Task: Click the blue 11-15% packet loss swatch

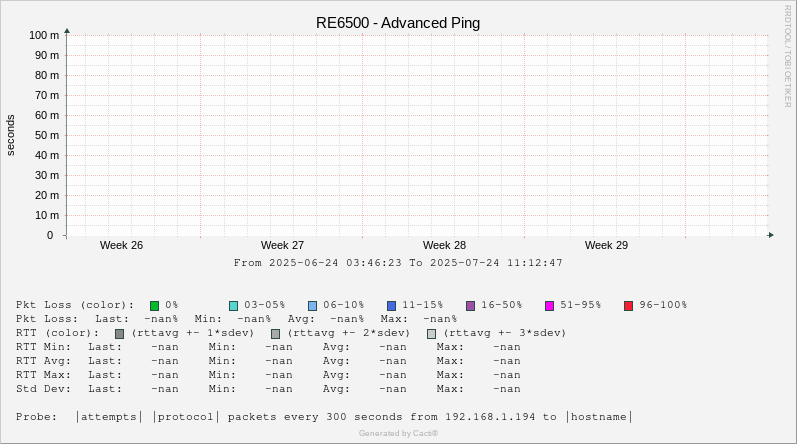Action: pyautogui.click(x=392, y=305)
